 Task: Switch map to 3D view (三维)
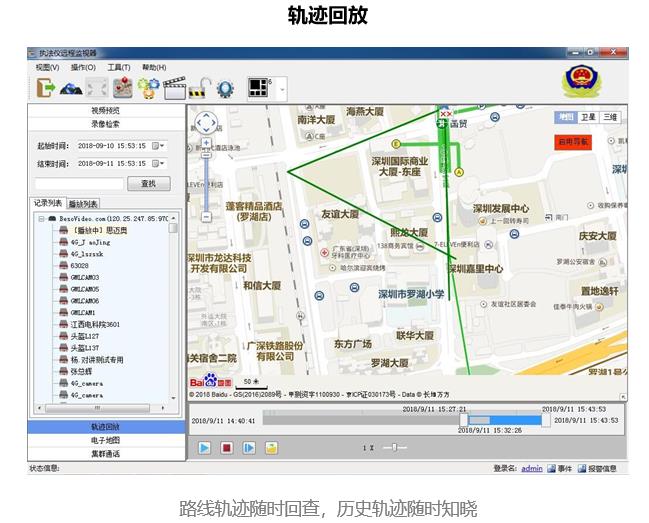click(x=610, y=117)
